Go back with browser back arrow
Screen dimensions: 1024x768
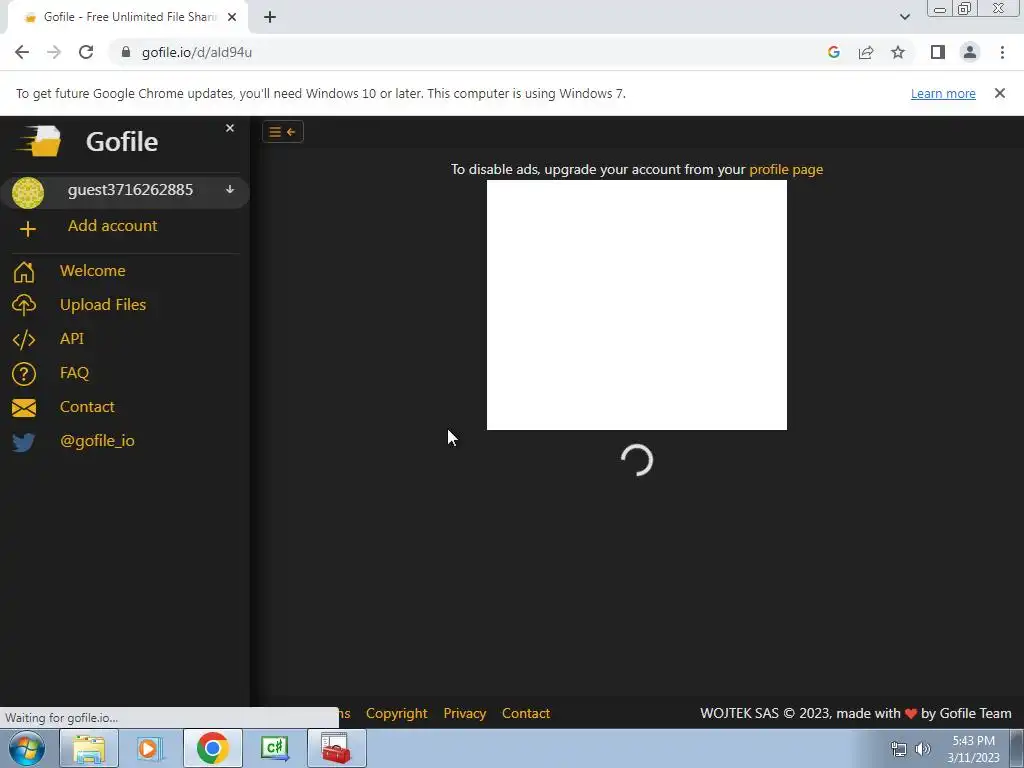click(22, 52)
